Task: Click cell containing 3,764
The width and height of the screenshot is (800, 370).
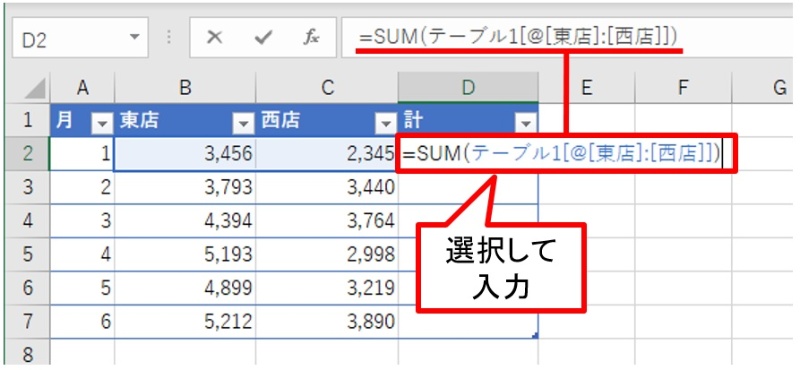Action: click(327, 221)
